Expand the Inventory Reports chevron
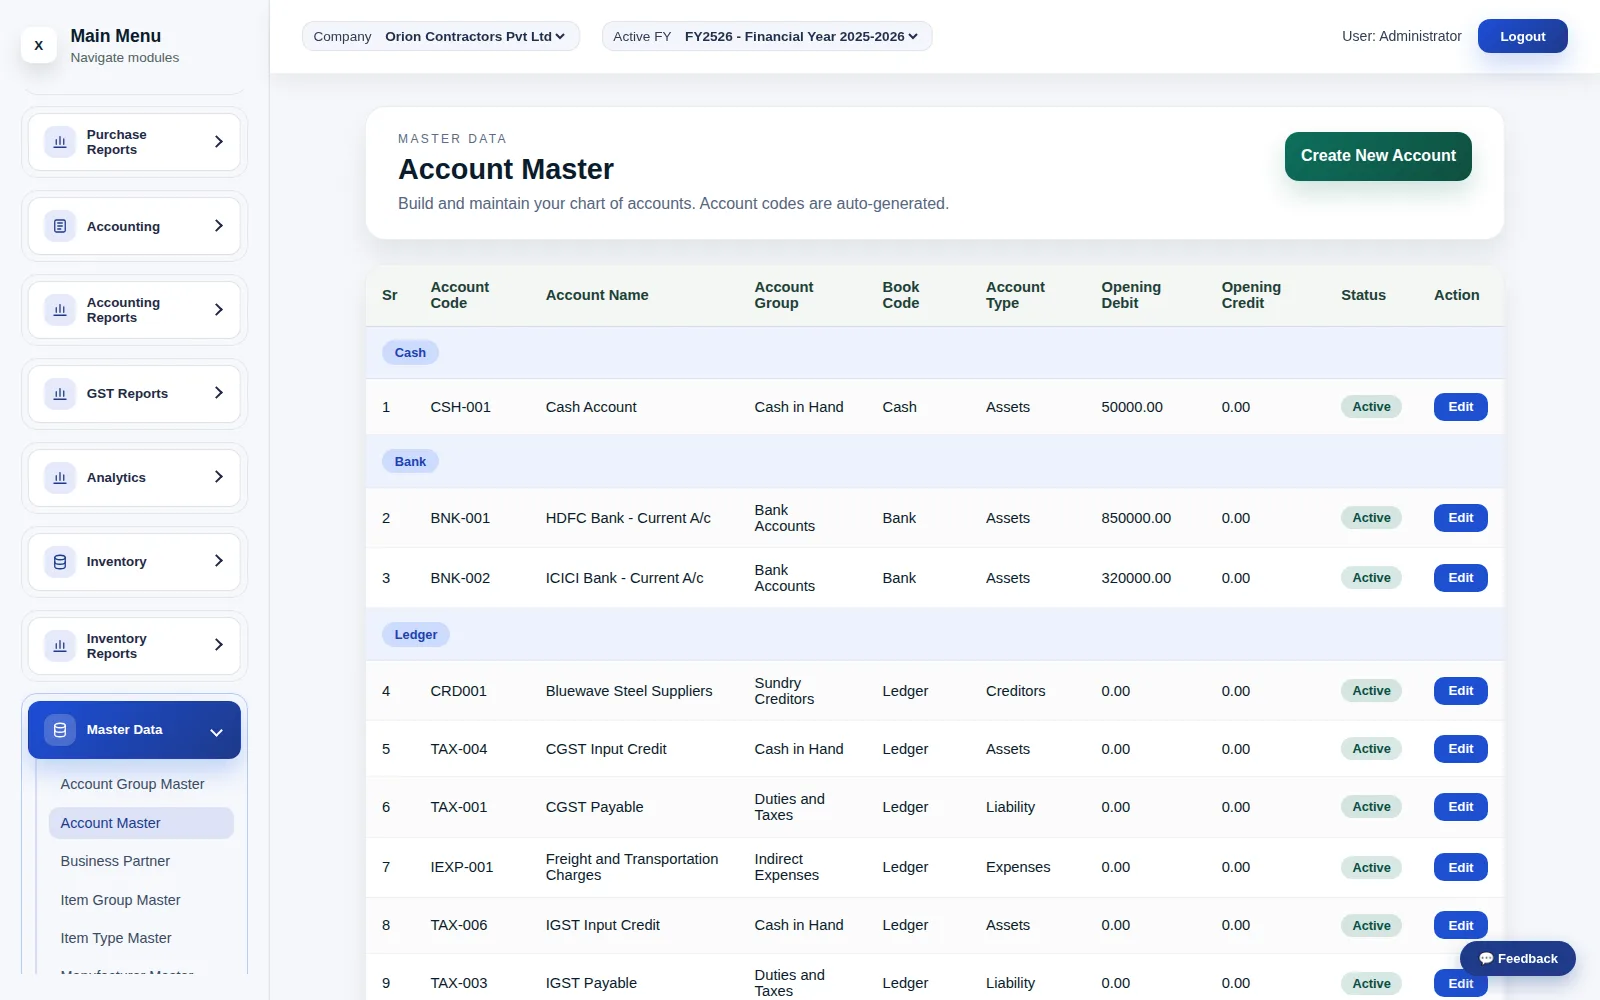1600x1000 pixels. 218,645
